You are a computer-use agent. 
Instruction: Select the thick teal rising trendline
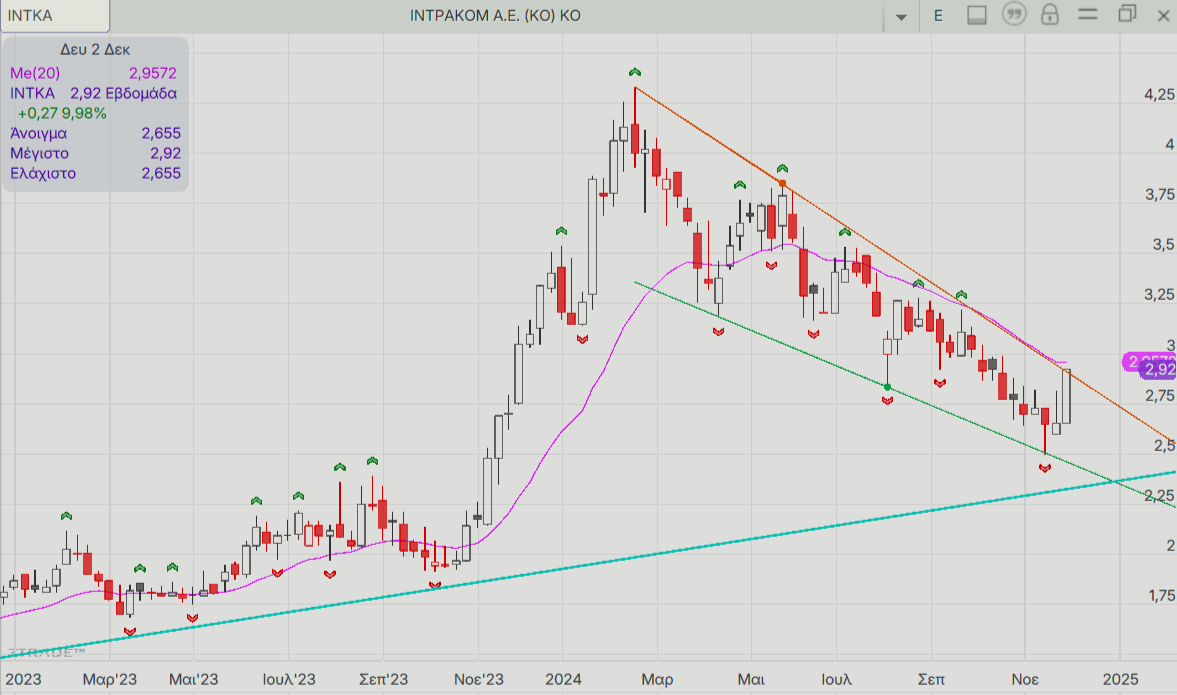click(588, 565)
